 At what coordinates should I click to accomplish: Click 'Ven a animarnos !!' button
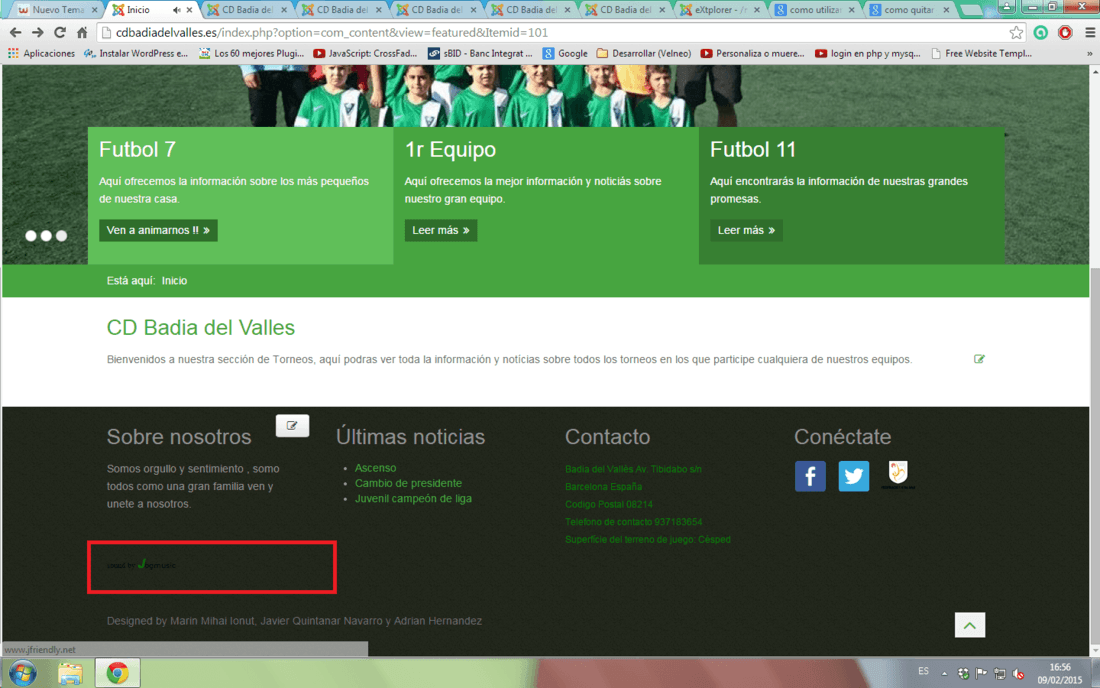coord(159,230)
